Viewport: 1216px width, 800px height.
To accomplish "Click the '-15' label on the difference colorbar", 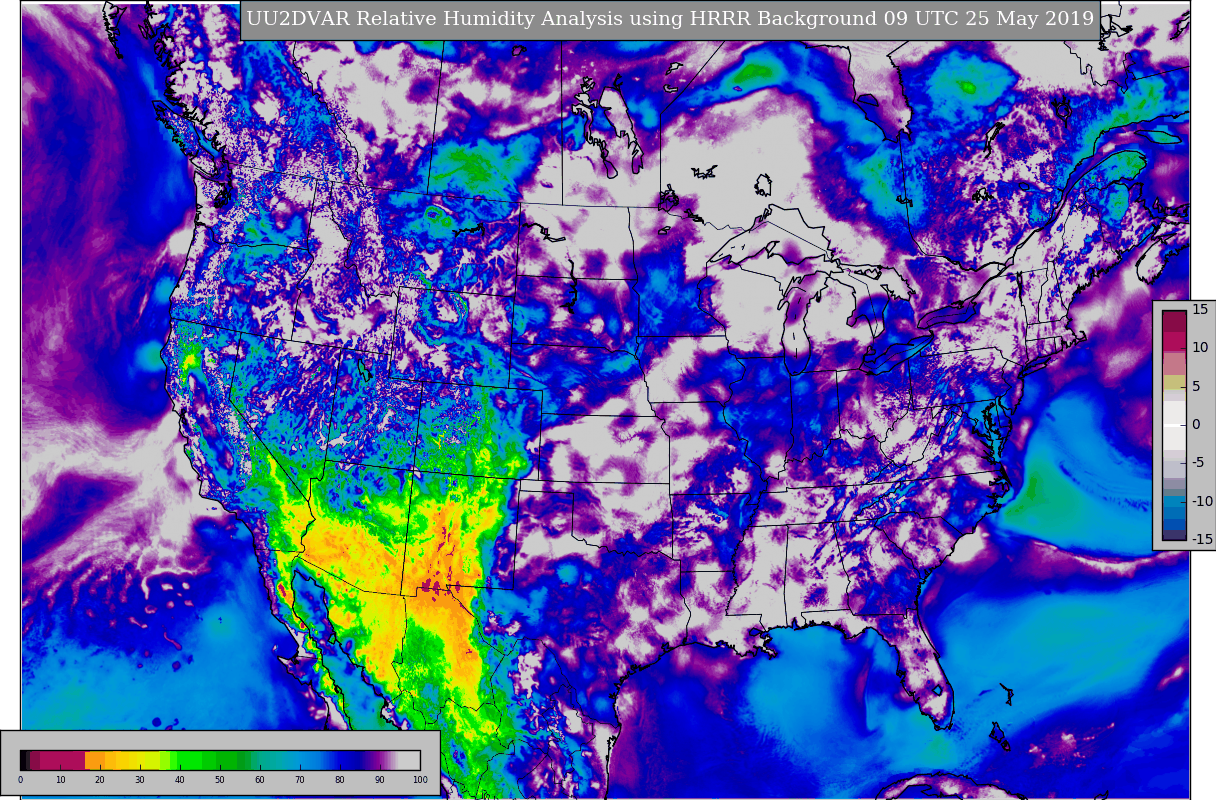I will [x=1201, y=539].
